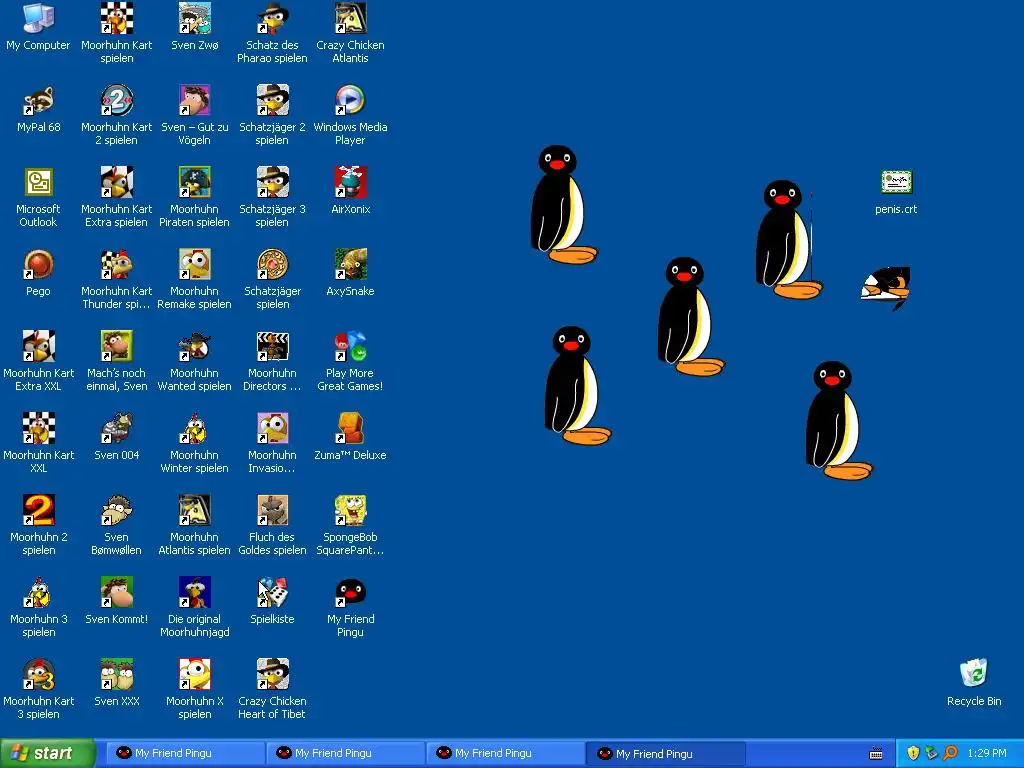Open the My Friend Pingu desktop shortcut
Image resolution: width=1024 pixels, height=768 pixels.
tap(351, 592)
